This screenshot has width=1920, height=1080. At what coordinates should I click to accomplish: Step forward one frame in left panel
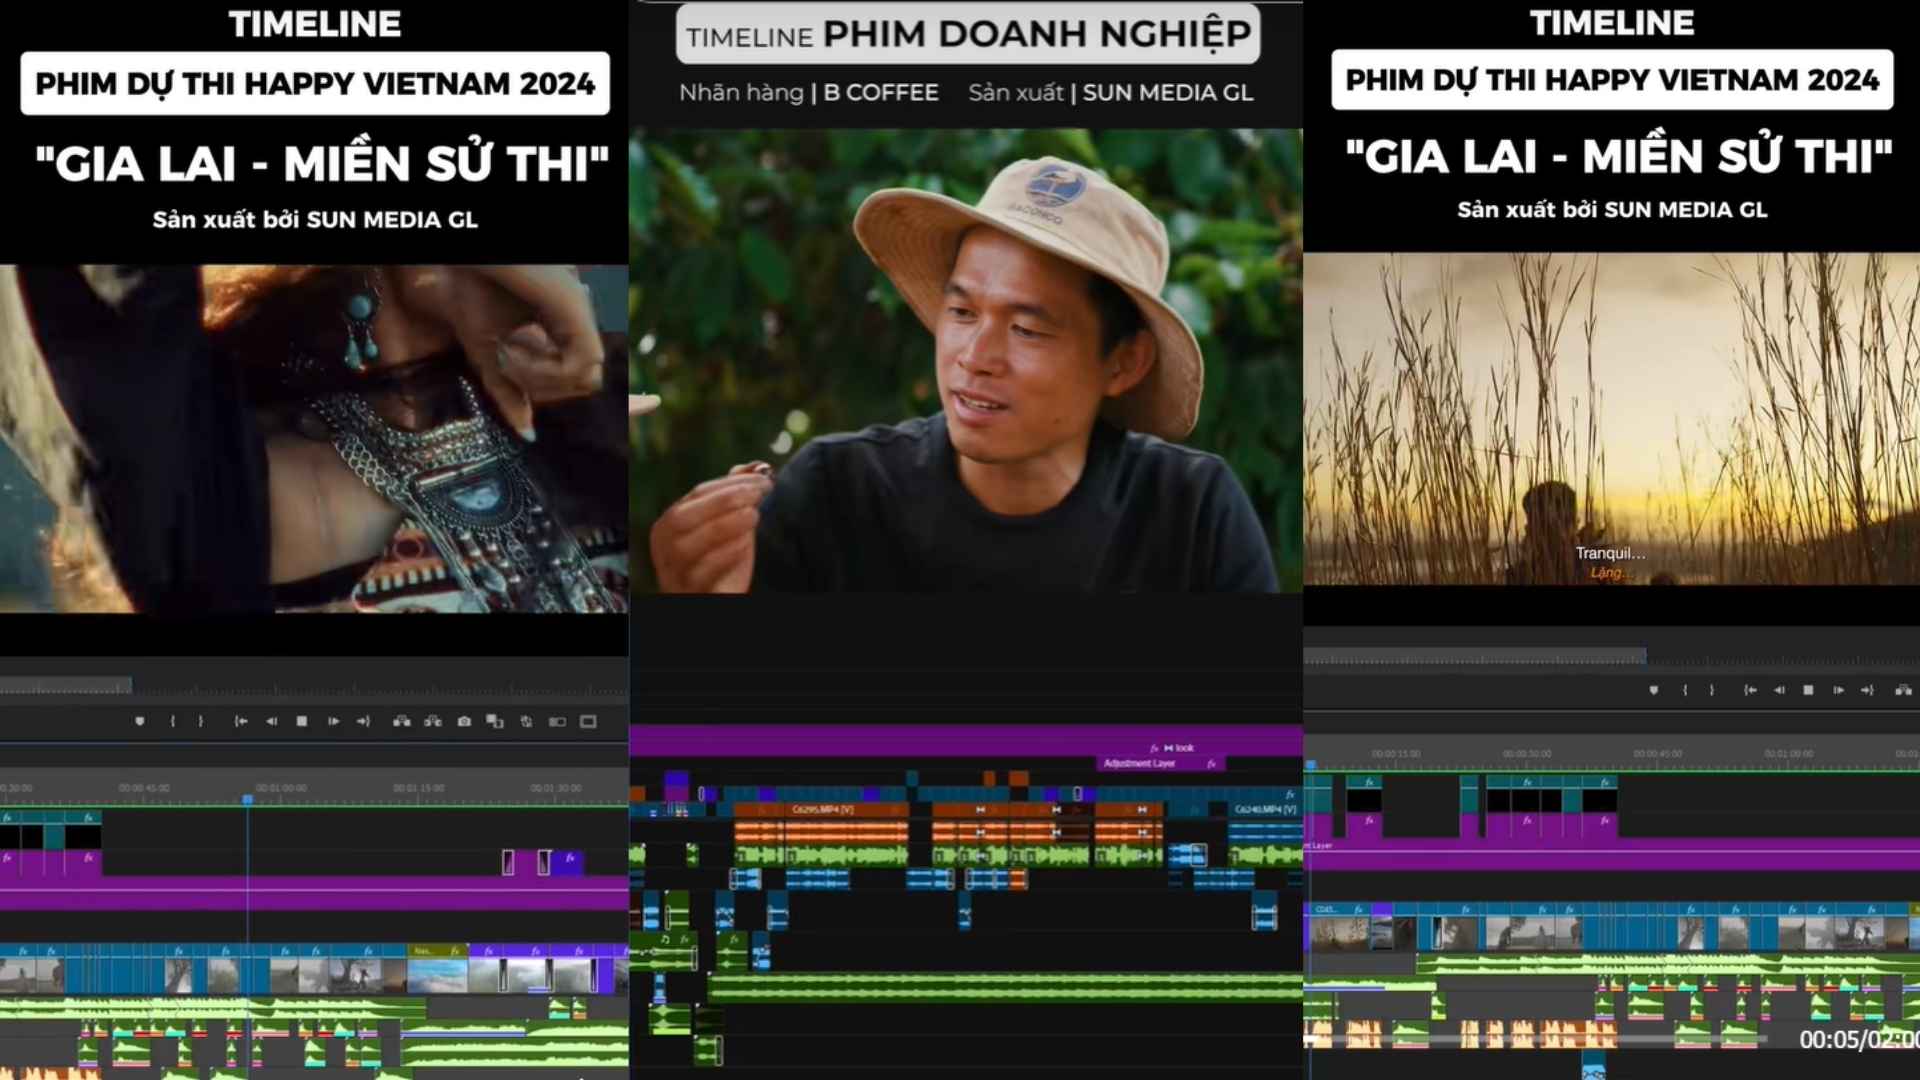click(333, 721)
